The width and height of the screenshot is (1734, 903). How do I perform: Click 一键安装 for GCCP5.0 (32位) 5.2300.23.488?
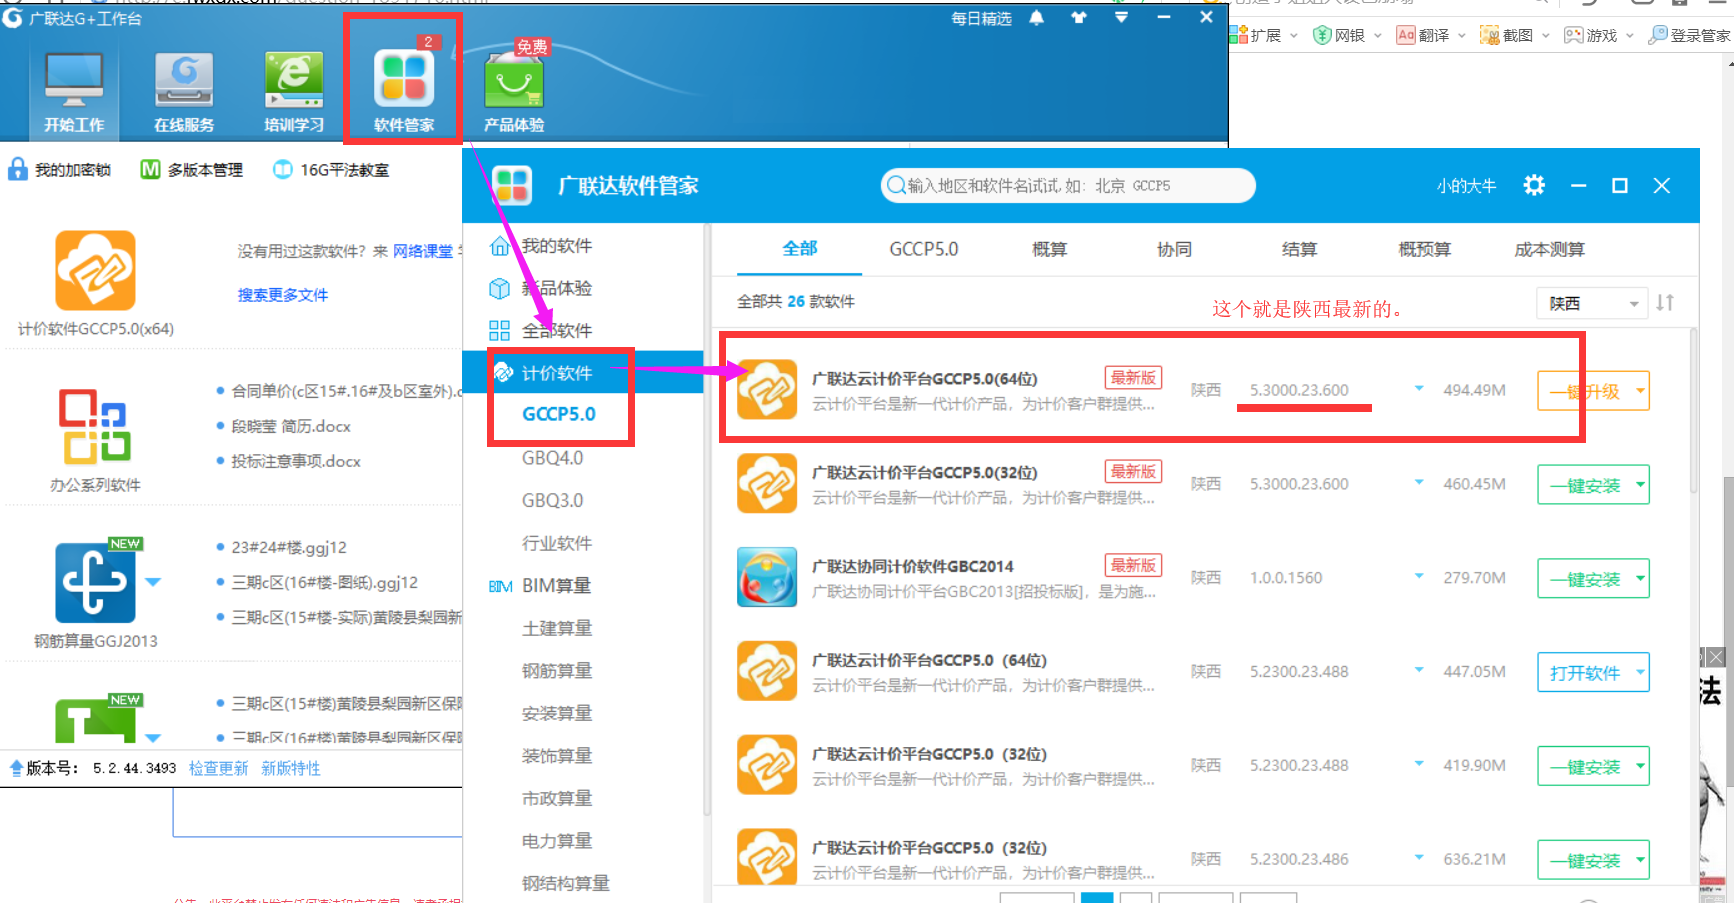(1584, 767)
